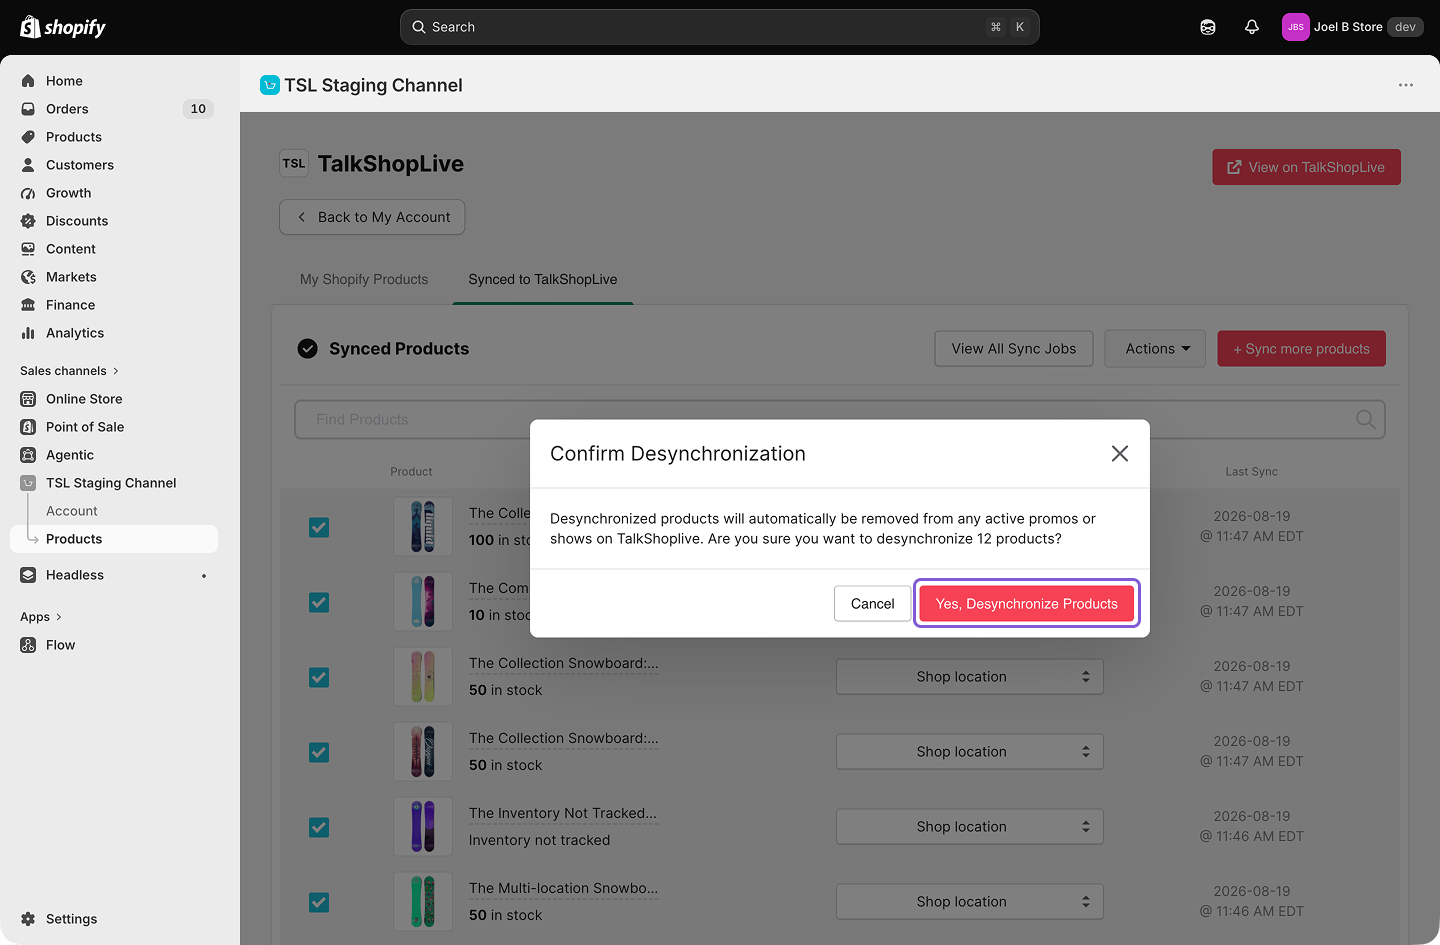This screenshot has width=1440, height=945.
Task: Toggle checkbox for Multi-location Snowboard row
Action: tap(319, 902)
